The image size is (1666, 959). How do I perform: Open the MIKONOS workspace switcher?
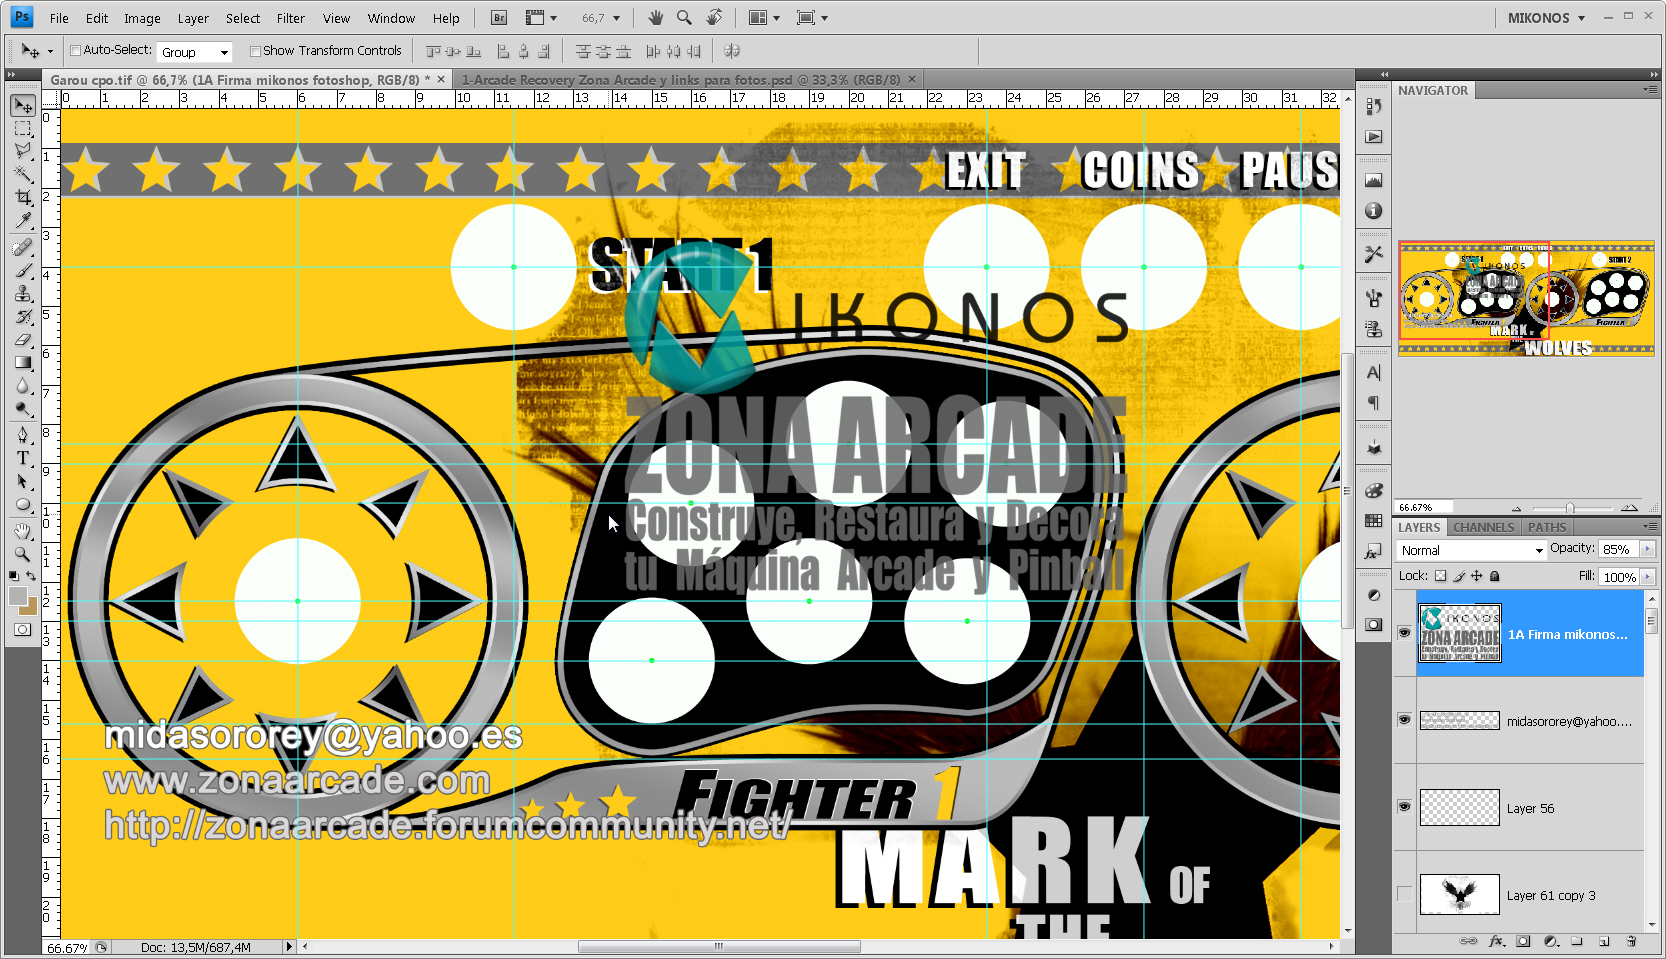1546,18
